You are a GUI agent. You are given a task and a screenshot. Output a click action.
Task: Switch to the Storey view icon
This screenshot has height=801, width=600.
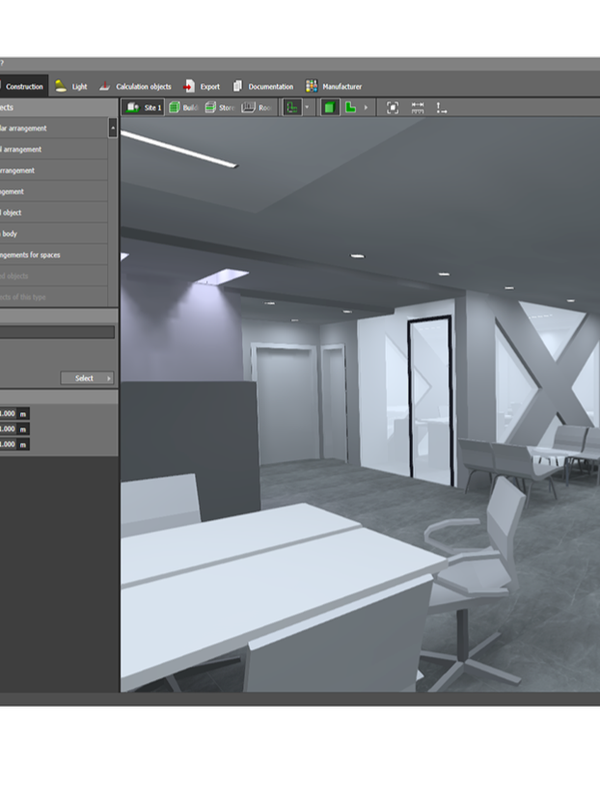click(211, 107)
